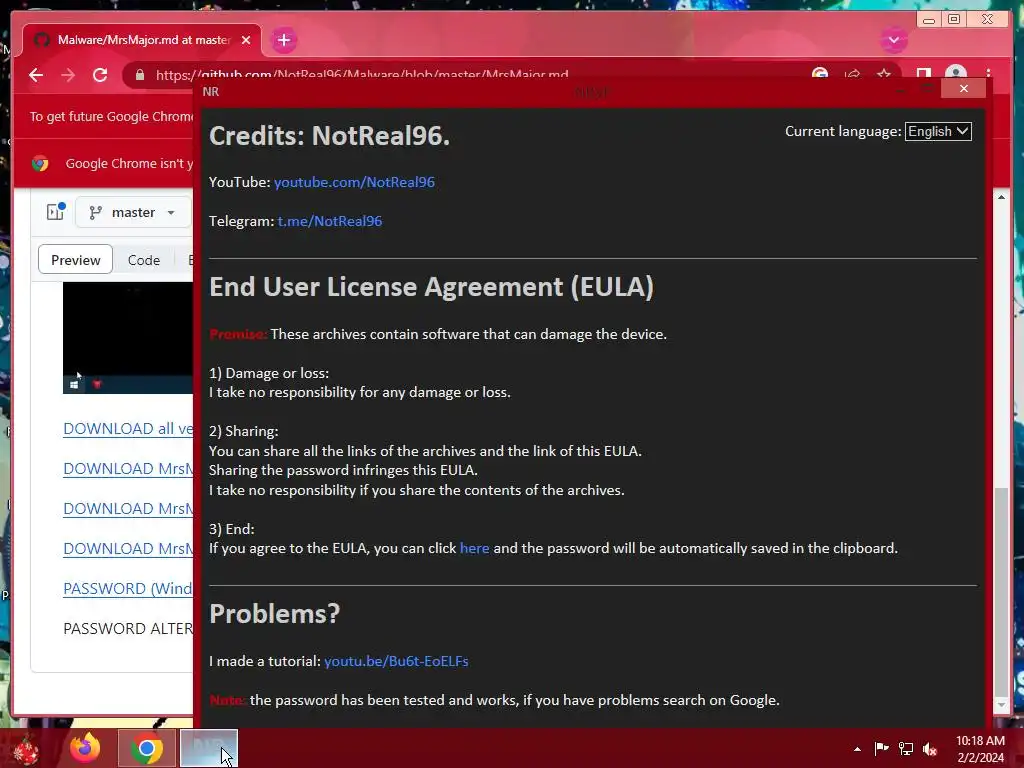1024x768 pixels.
Task: Click 'Credits: NotReal96.' heading
Action: pyautogui.click(x=329, y=136)
